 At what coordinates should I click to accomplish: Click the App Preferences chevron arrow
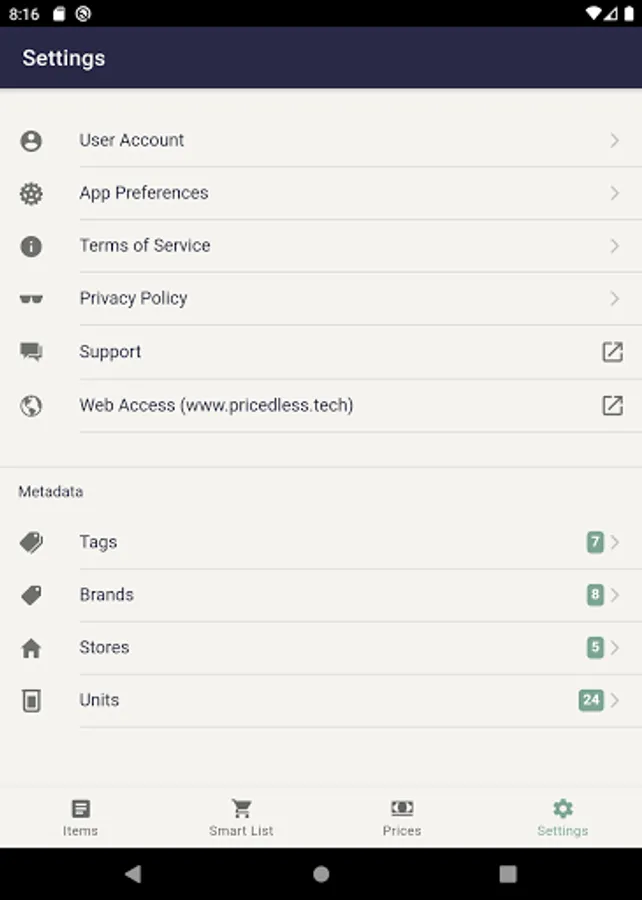pos(614,194)
